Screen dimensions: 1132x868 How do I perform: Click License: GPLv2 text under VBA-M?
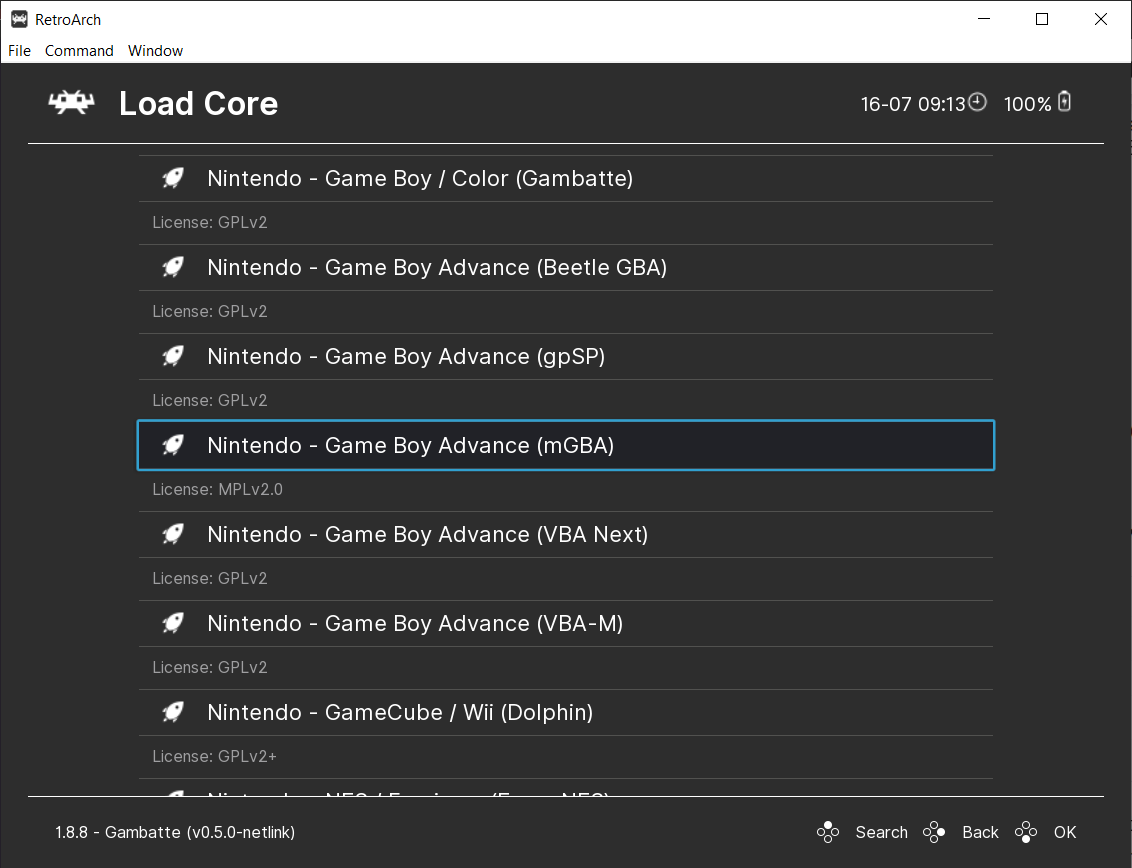(x=209, y=667)
